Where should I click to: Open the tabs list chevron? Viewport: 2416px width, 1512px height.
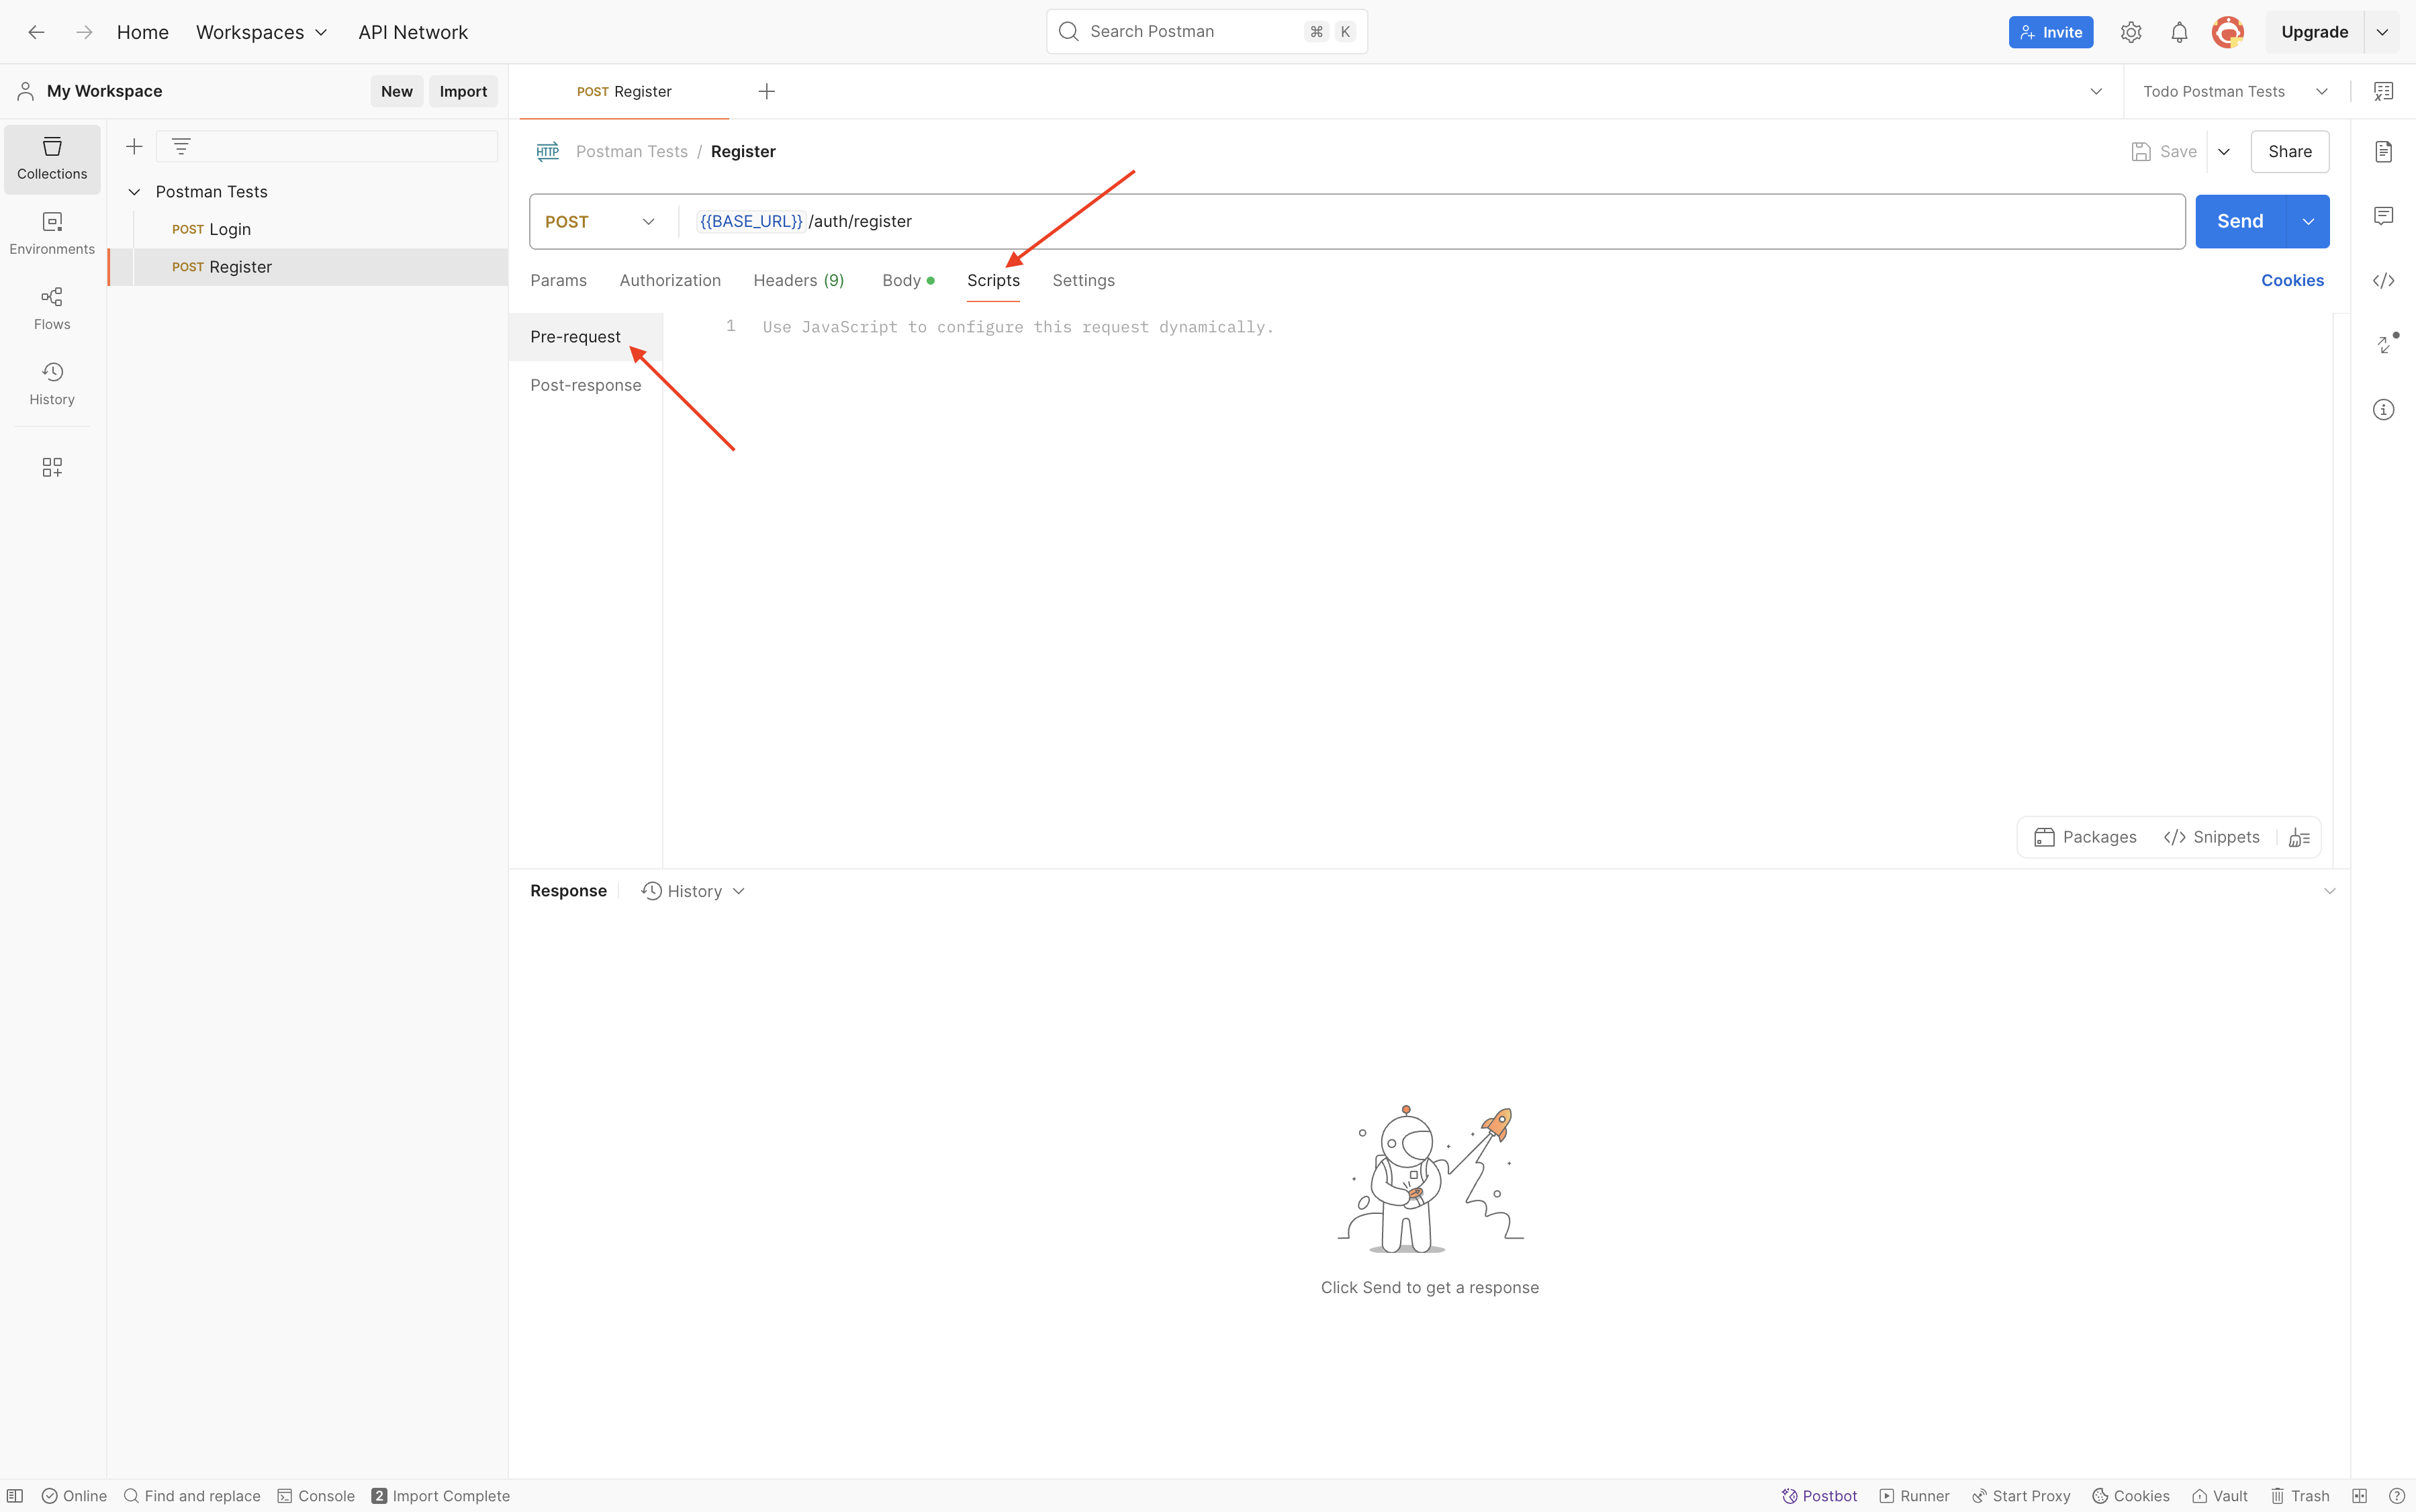click(2096, 91)
